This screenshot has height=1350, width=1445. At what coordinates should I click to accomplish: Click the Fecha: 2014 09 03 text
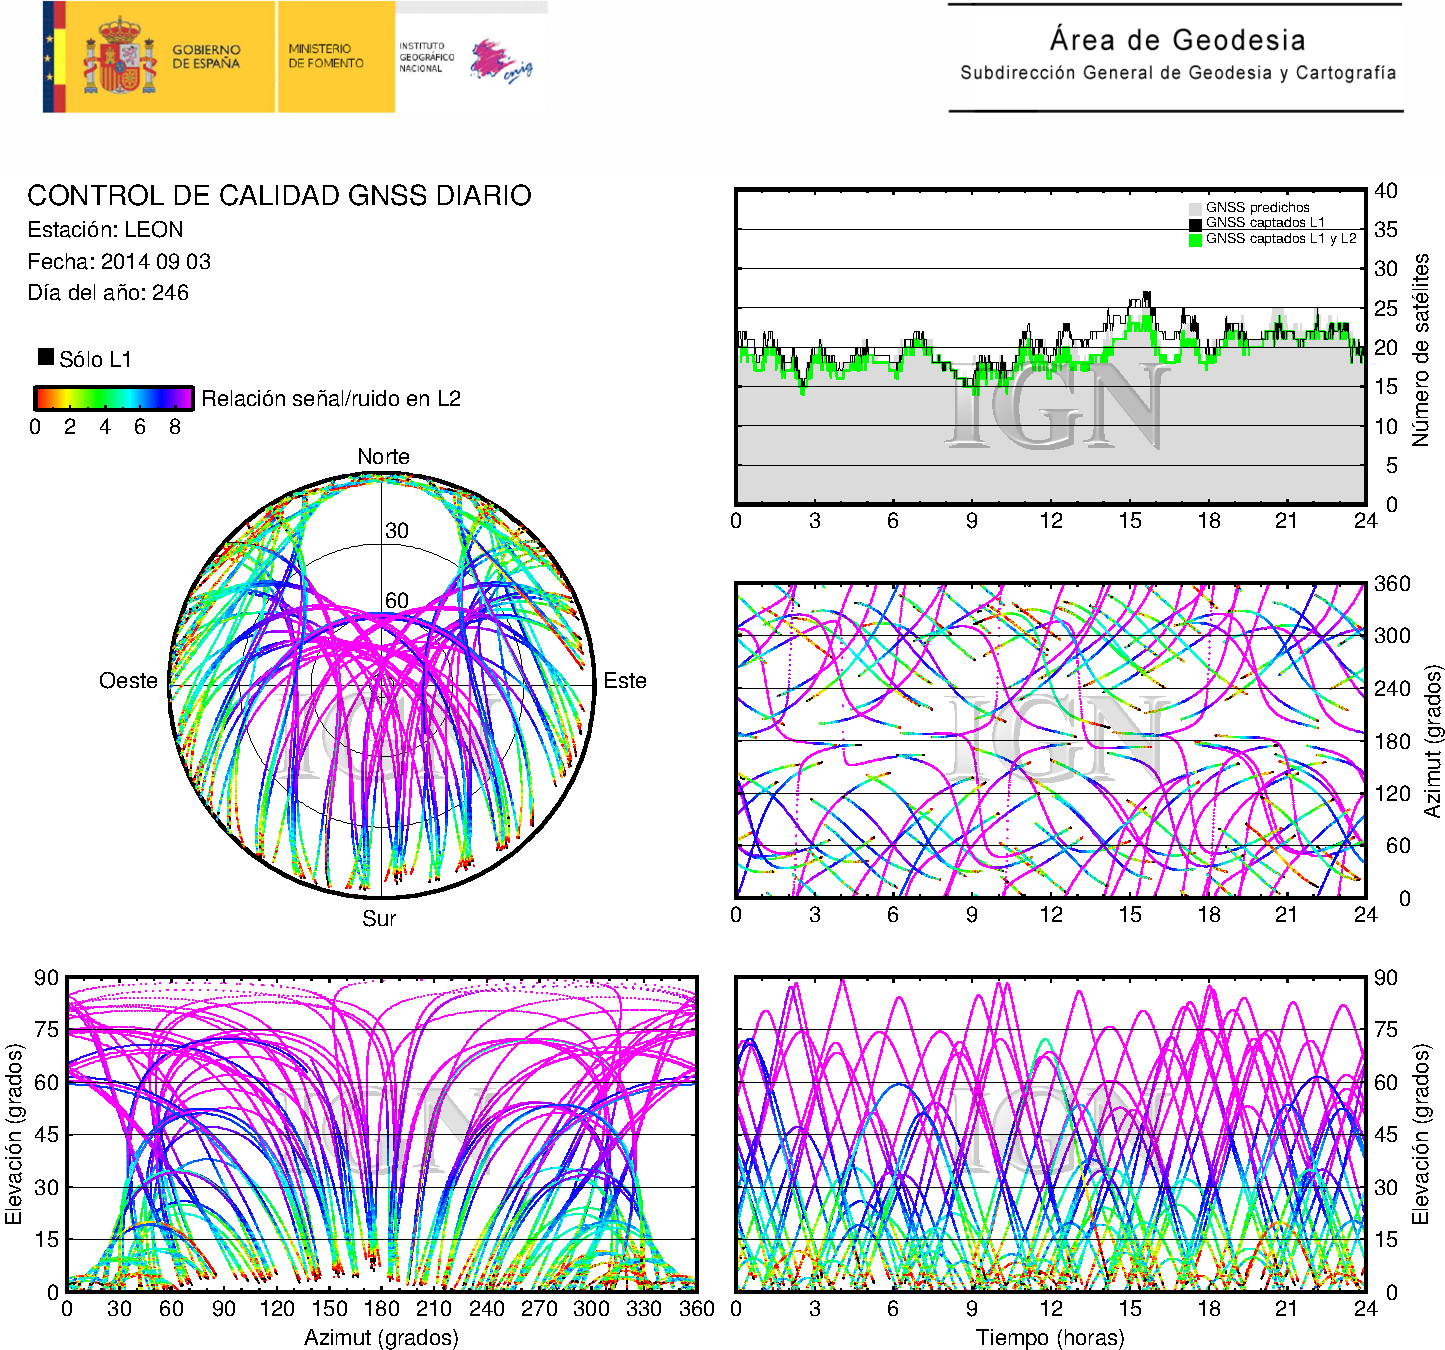click(119, 261)
